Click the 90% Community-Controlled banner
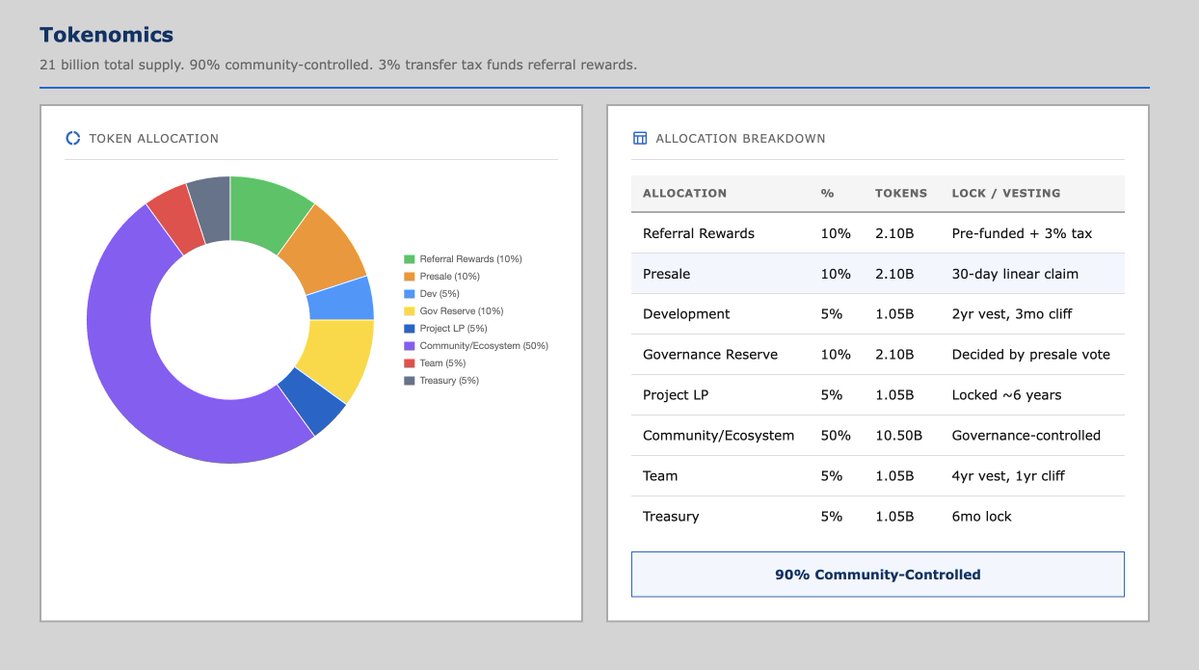 tap(878, 574)
